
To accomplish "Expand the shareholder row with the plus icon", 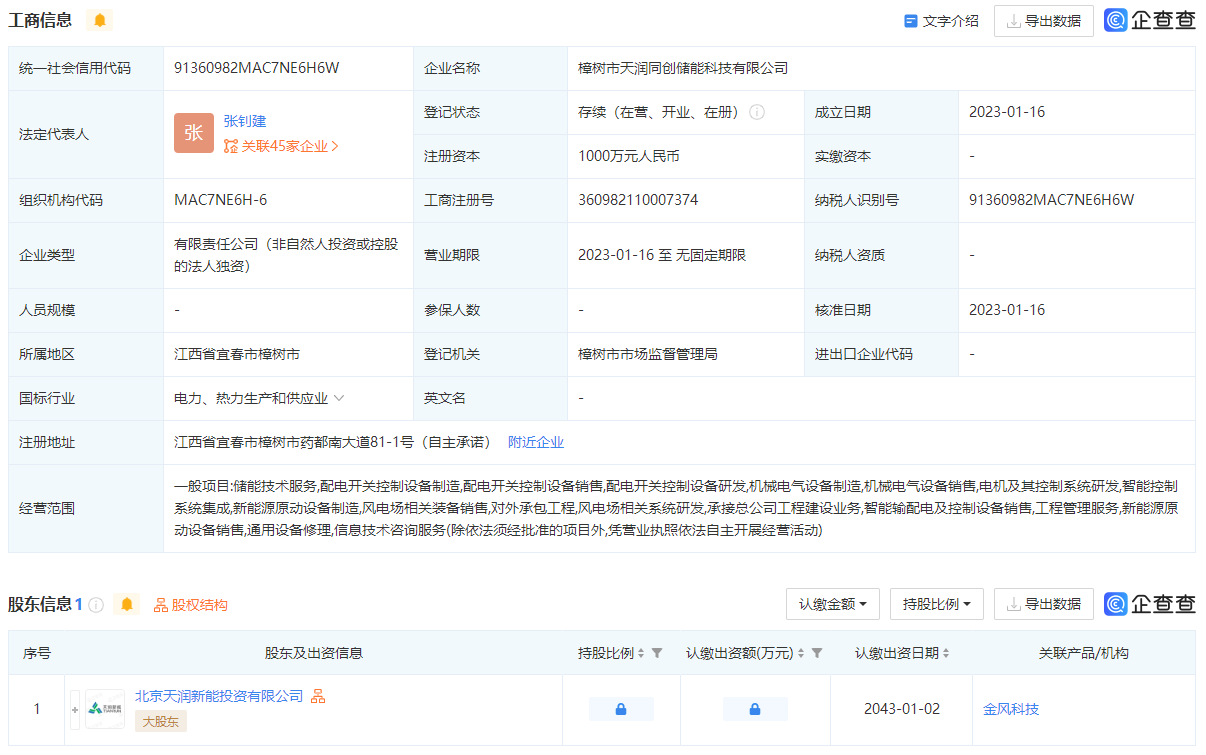I will [x=74, y=709].
